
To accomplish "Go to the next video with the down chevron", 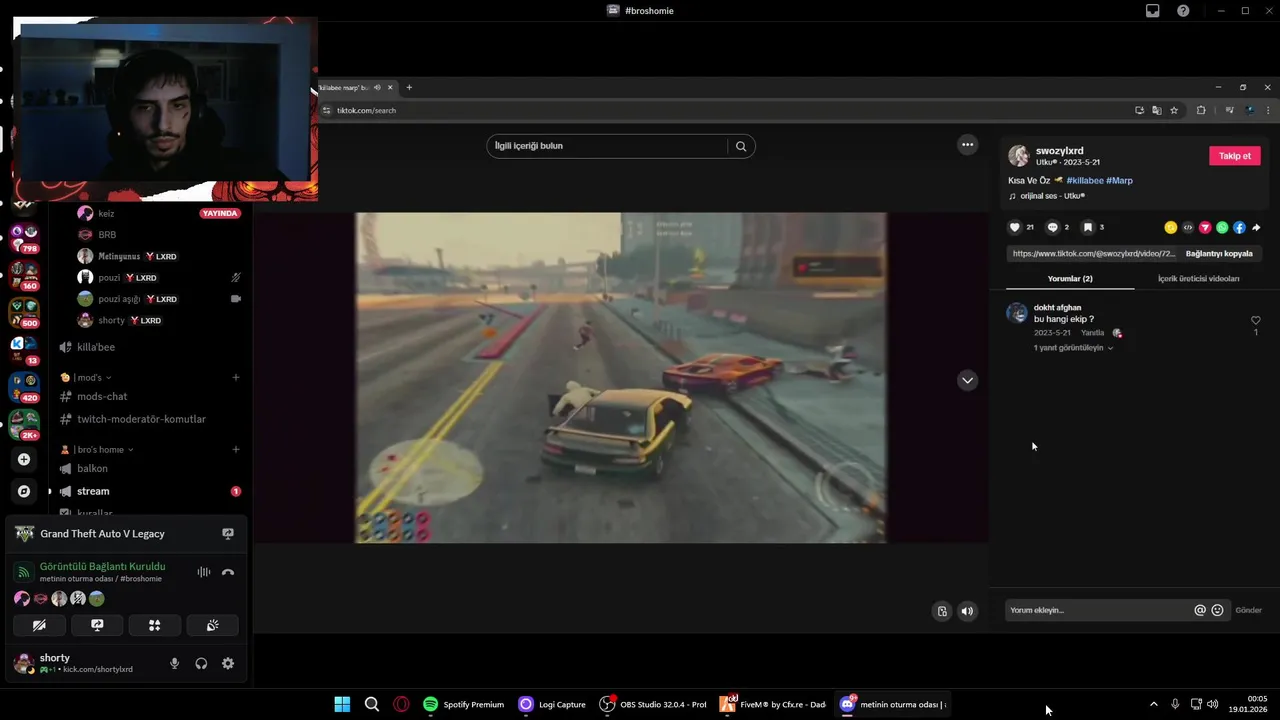I will click(967, 380).
